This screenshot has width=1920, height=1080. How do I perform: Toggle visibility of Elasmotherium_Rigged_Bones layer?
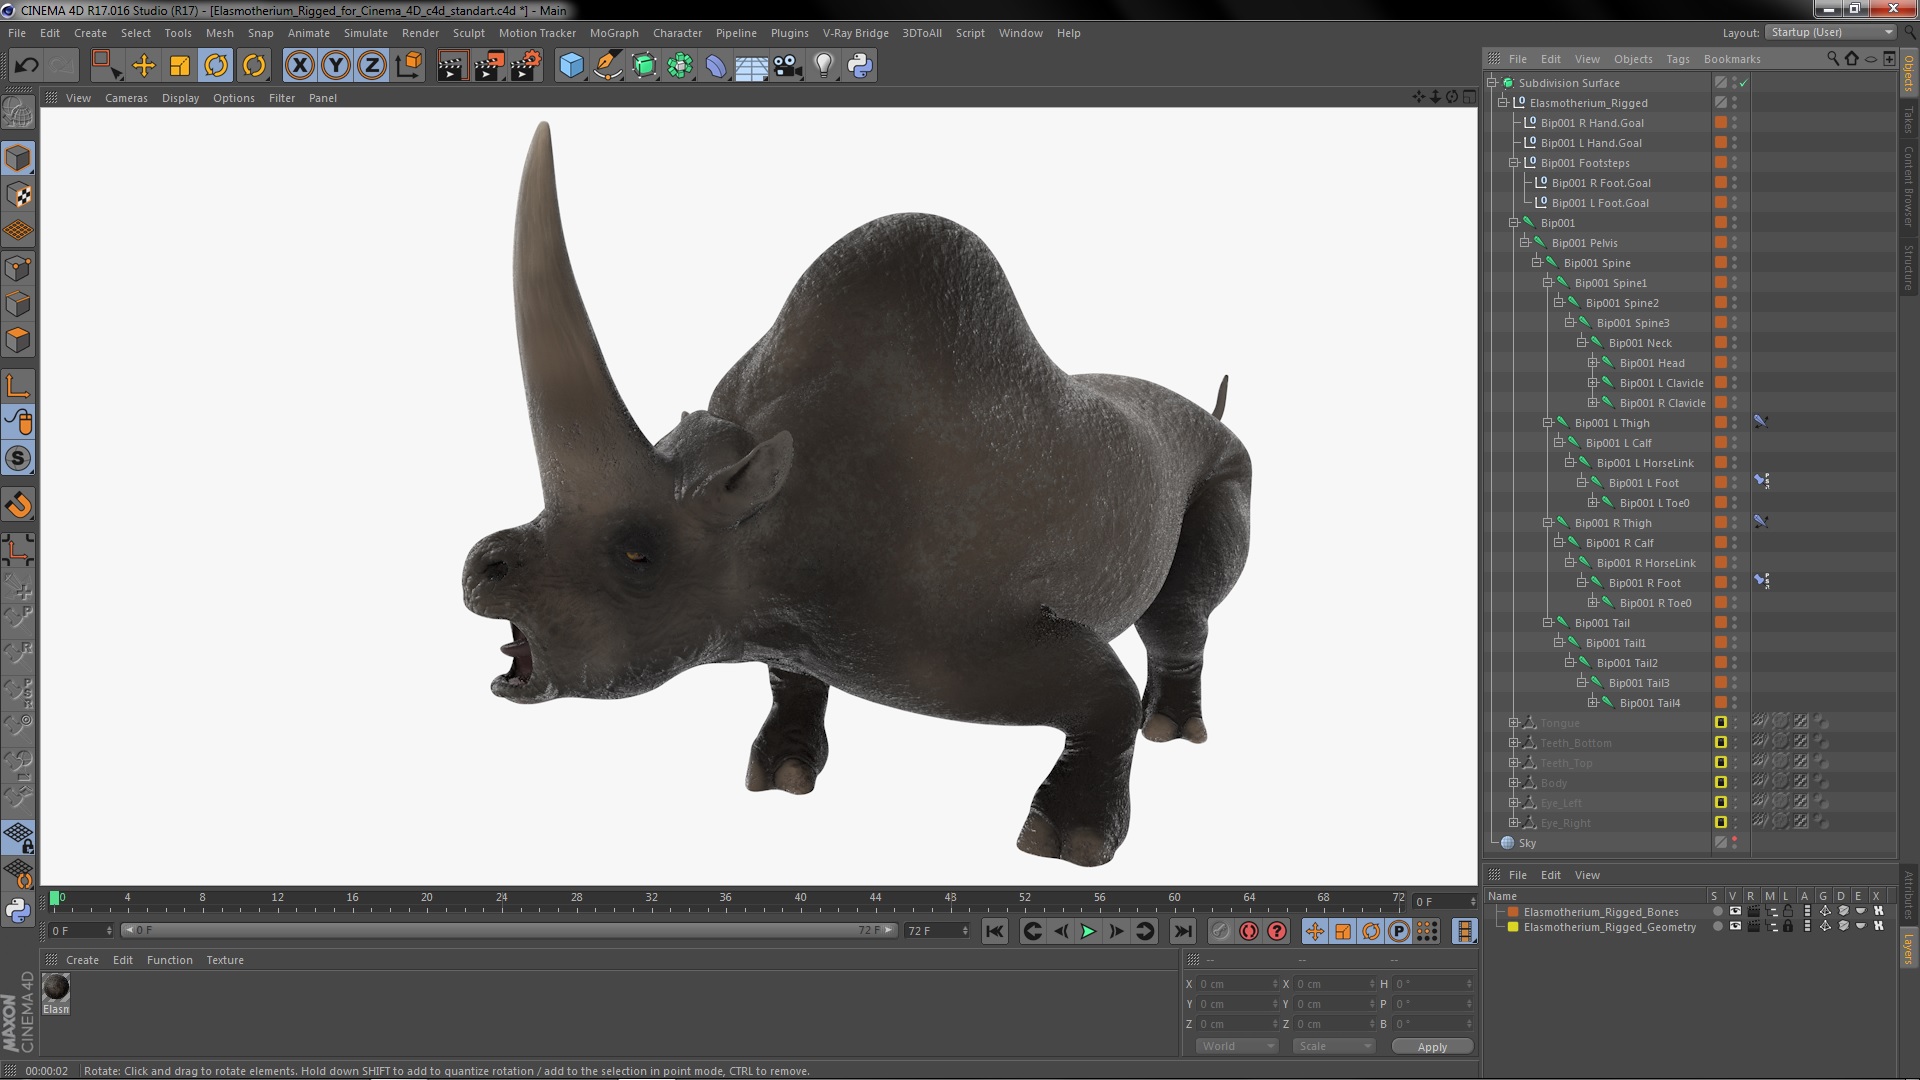[1735, 912]
